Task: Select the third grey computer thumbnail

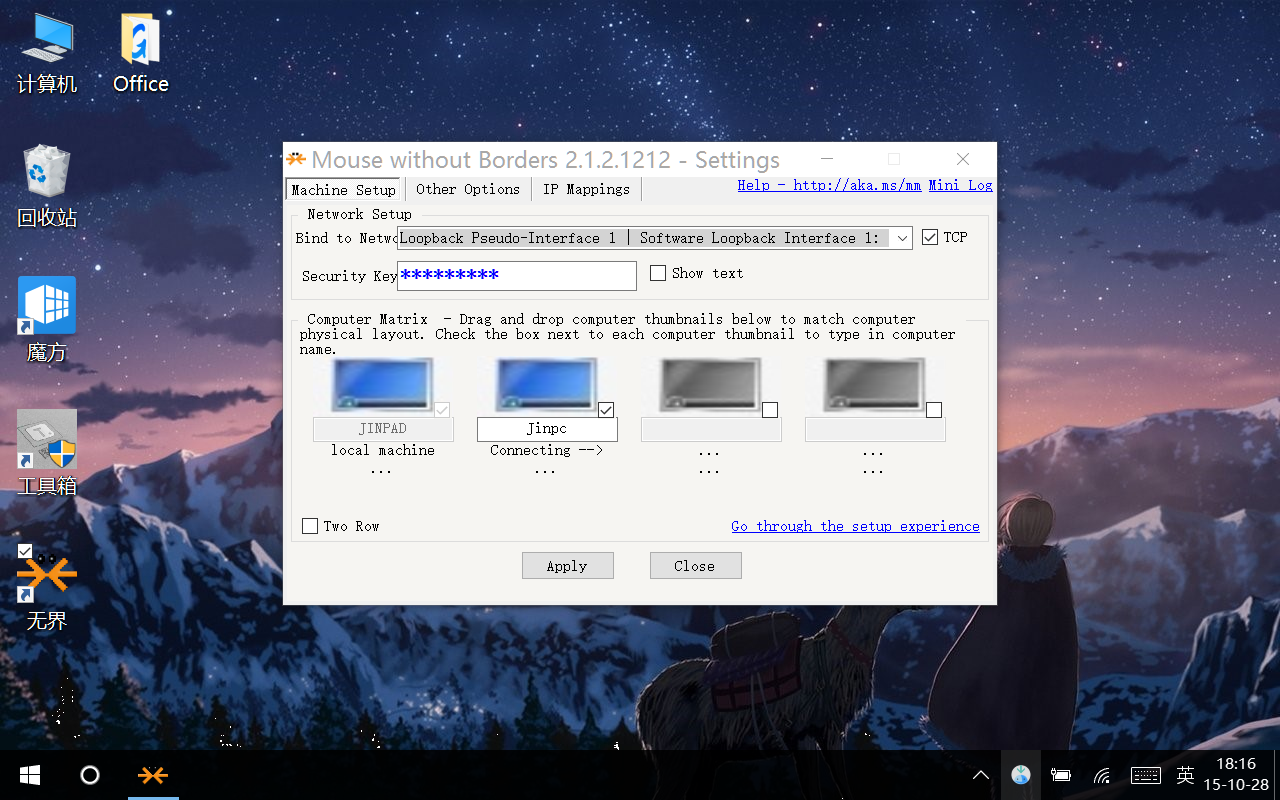Action: 709,385
